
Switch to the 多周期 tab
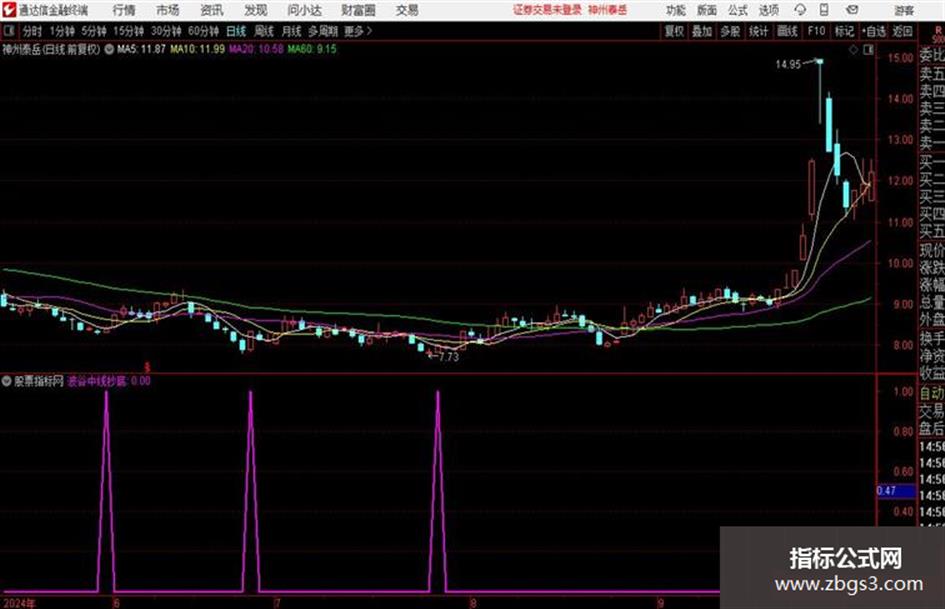pyautogui.click(x=323, y=31)
